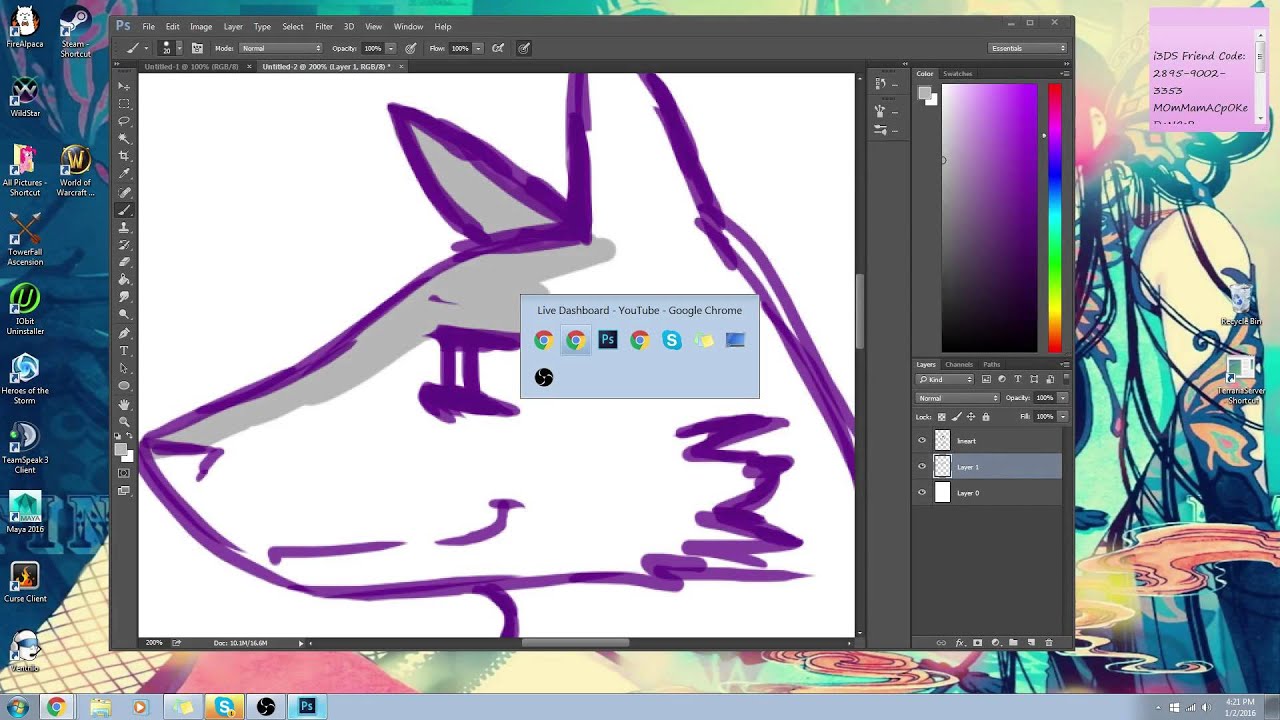Open the layer blend mode Normal dropdown
The image size is (1280, 720).
[x=958, y=398]
